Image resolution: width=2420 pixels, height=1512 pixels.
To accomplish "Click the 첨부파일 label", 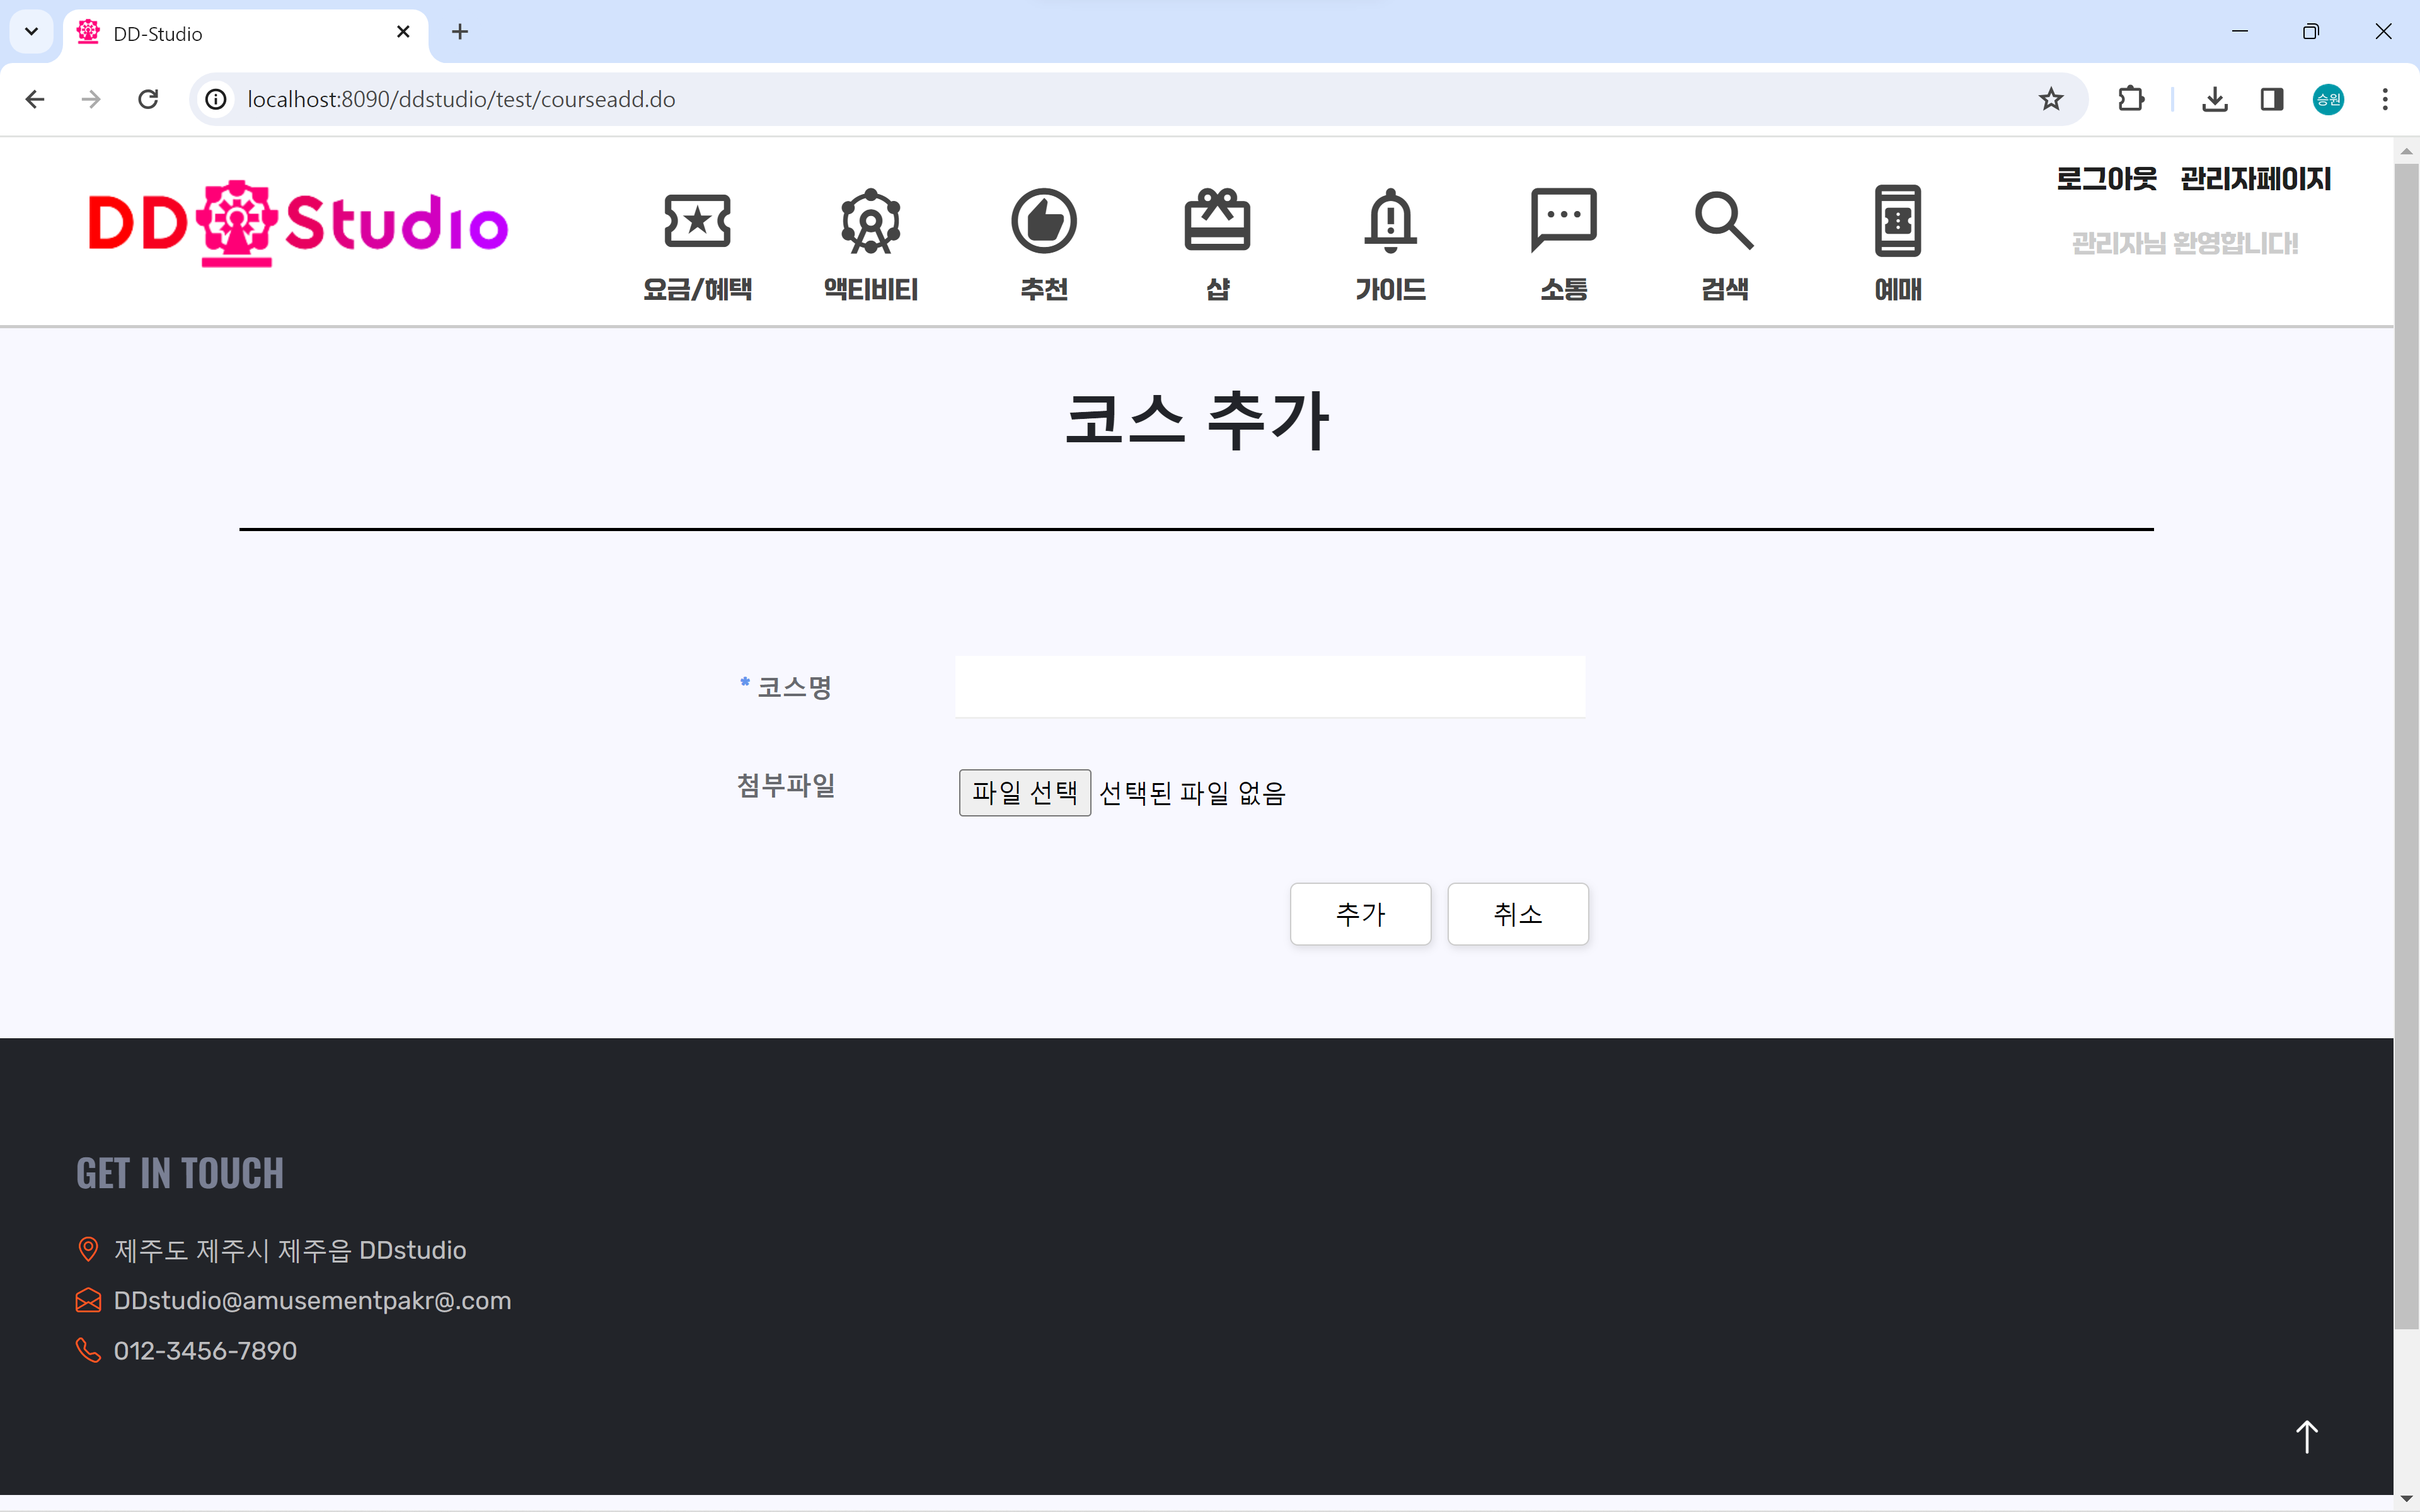I will (x=786, y=785).
